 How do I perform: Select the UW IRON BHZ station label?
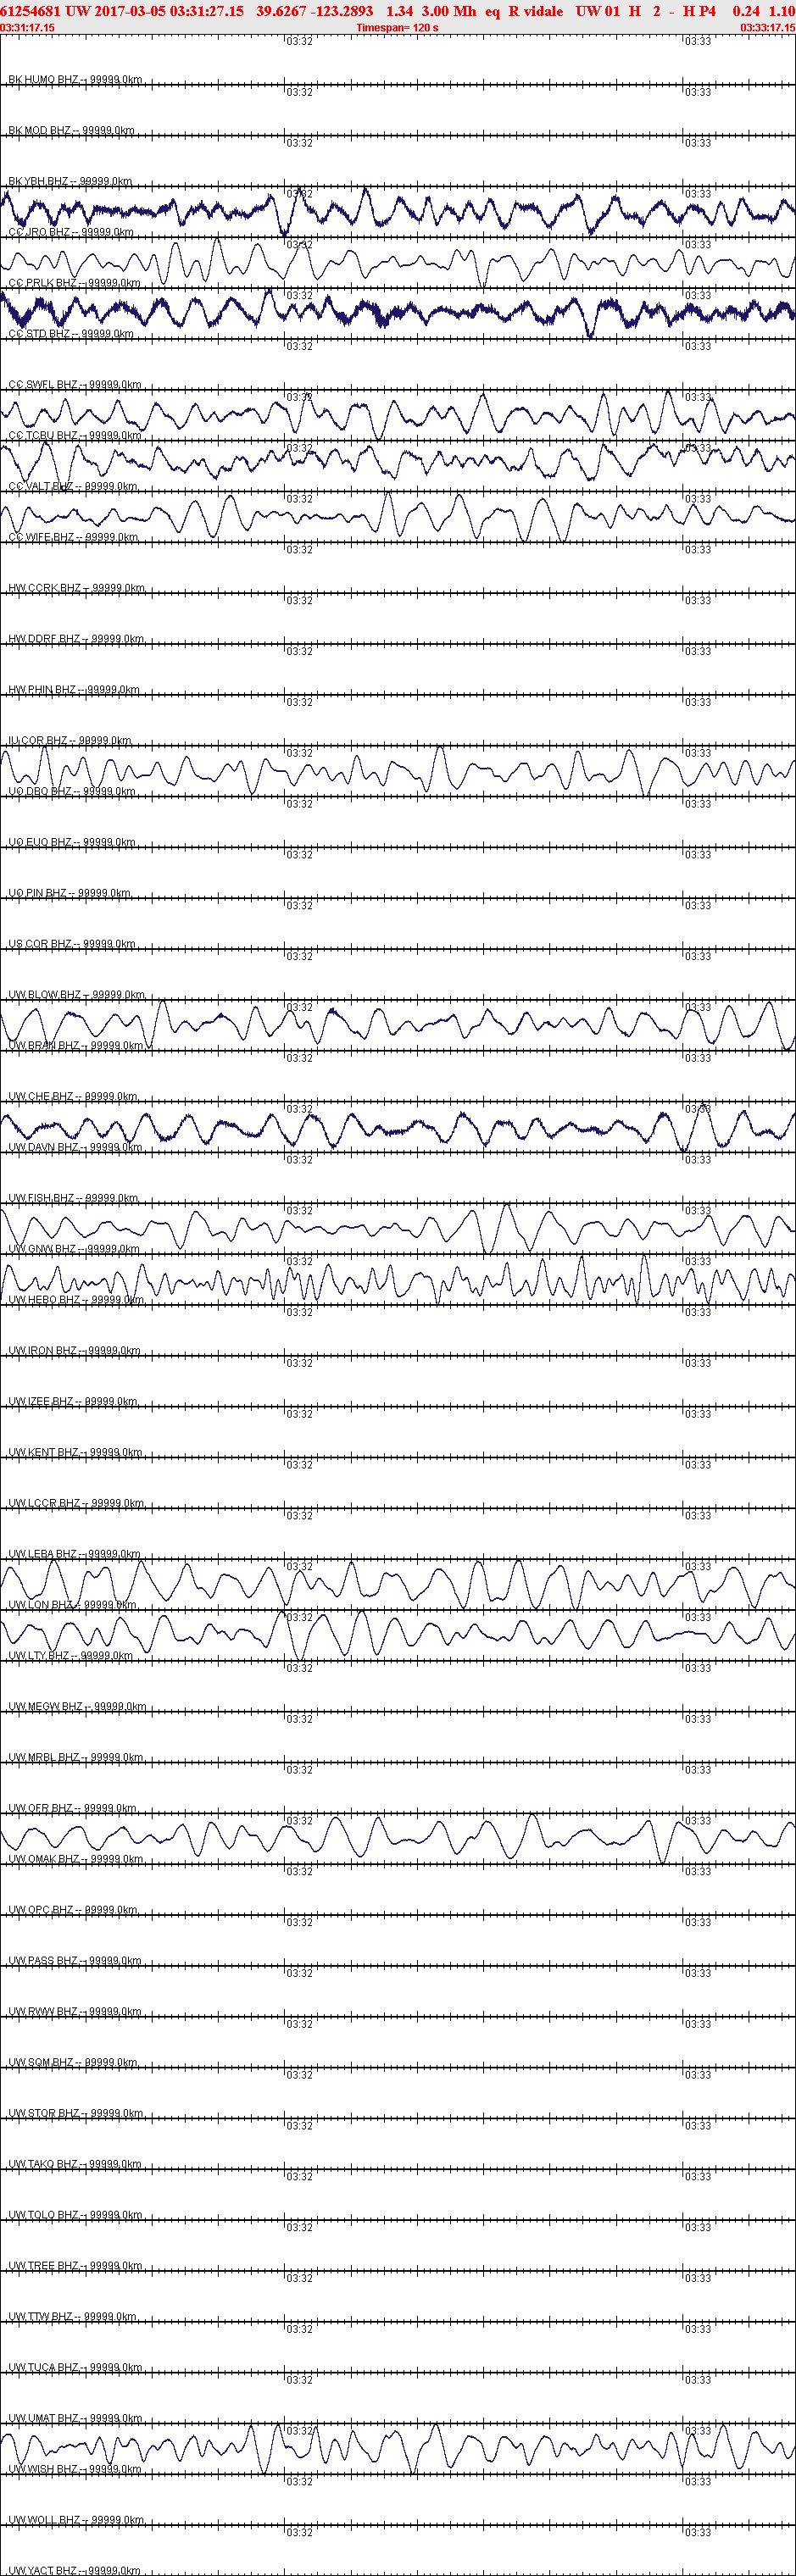[x=75, y=1351]
